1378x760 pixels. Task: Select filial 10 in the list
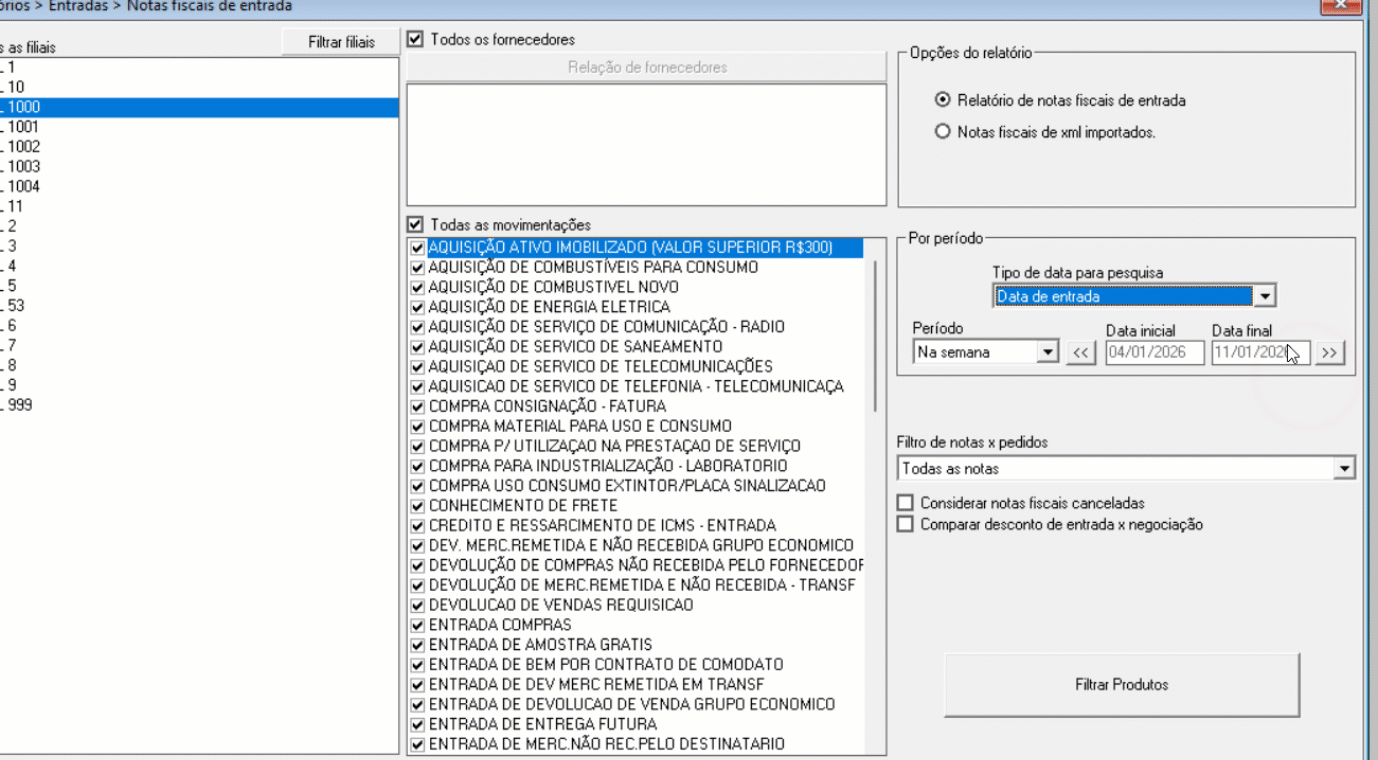click(x=199, y=87)
